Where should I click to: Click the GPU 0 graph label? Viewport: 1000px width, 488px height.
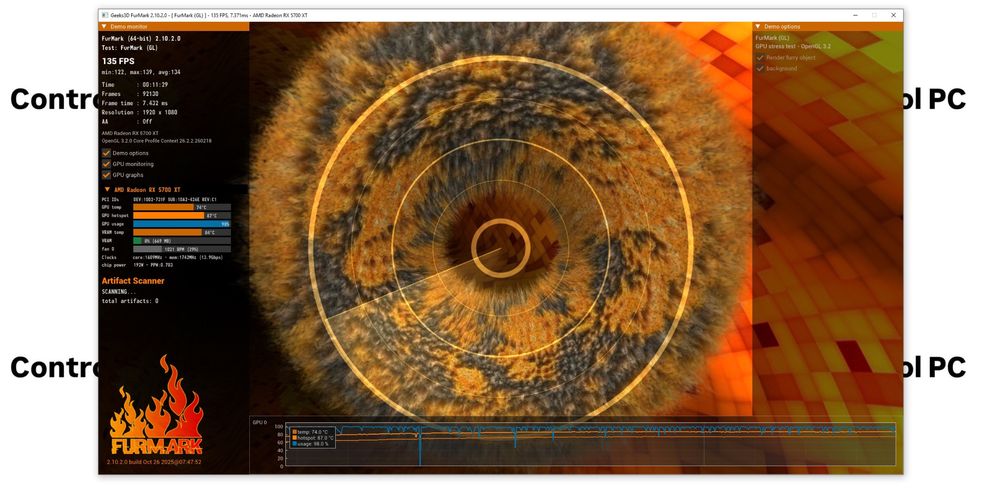coord(259,422)
